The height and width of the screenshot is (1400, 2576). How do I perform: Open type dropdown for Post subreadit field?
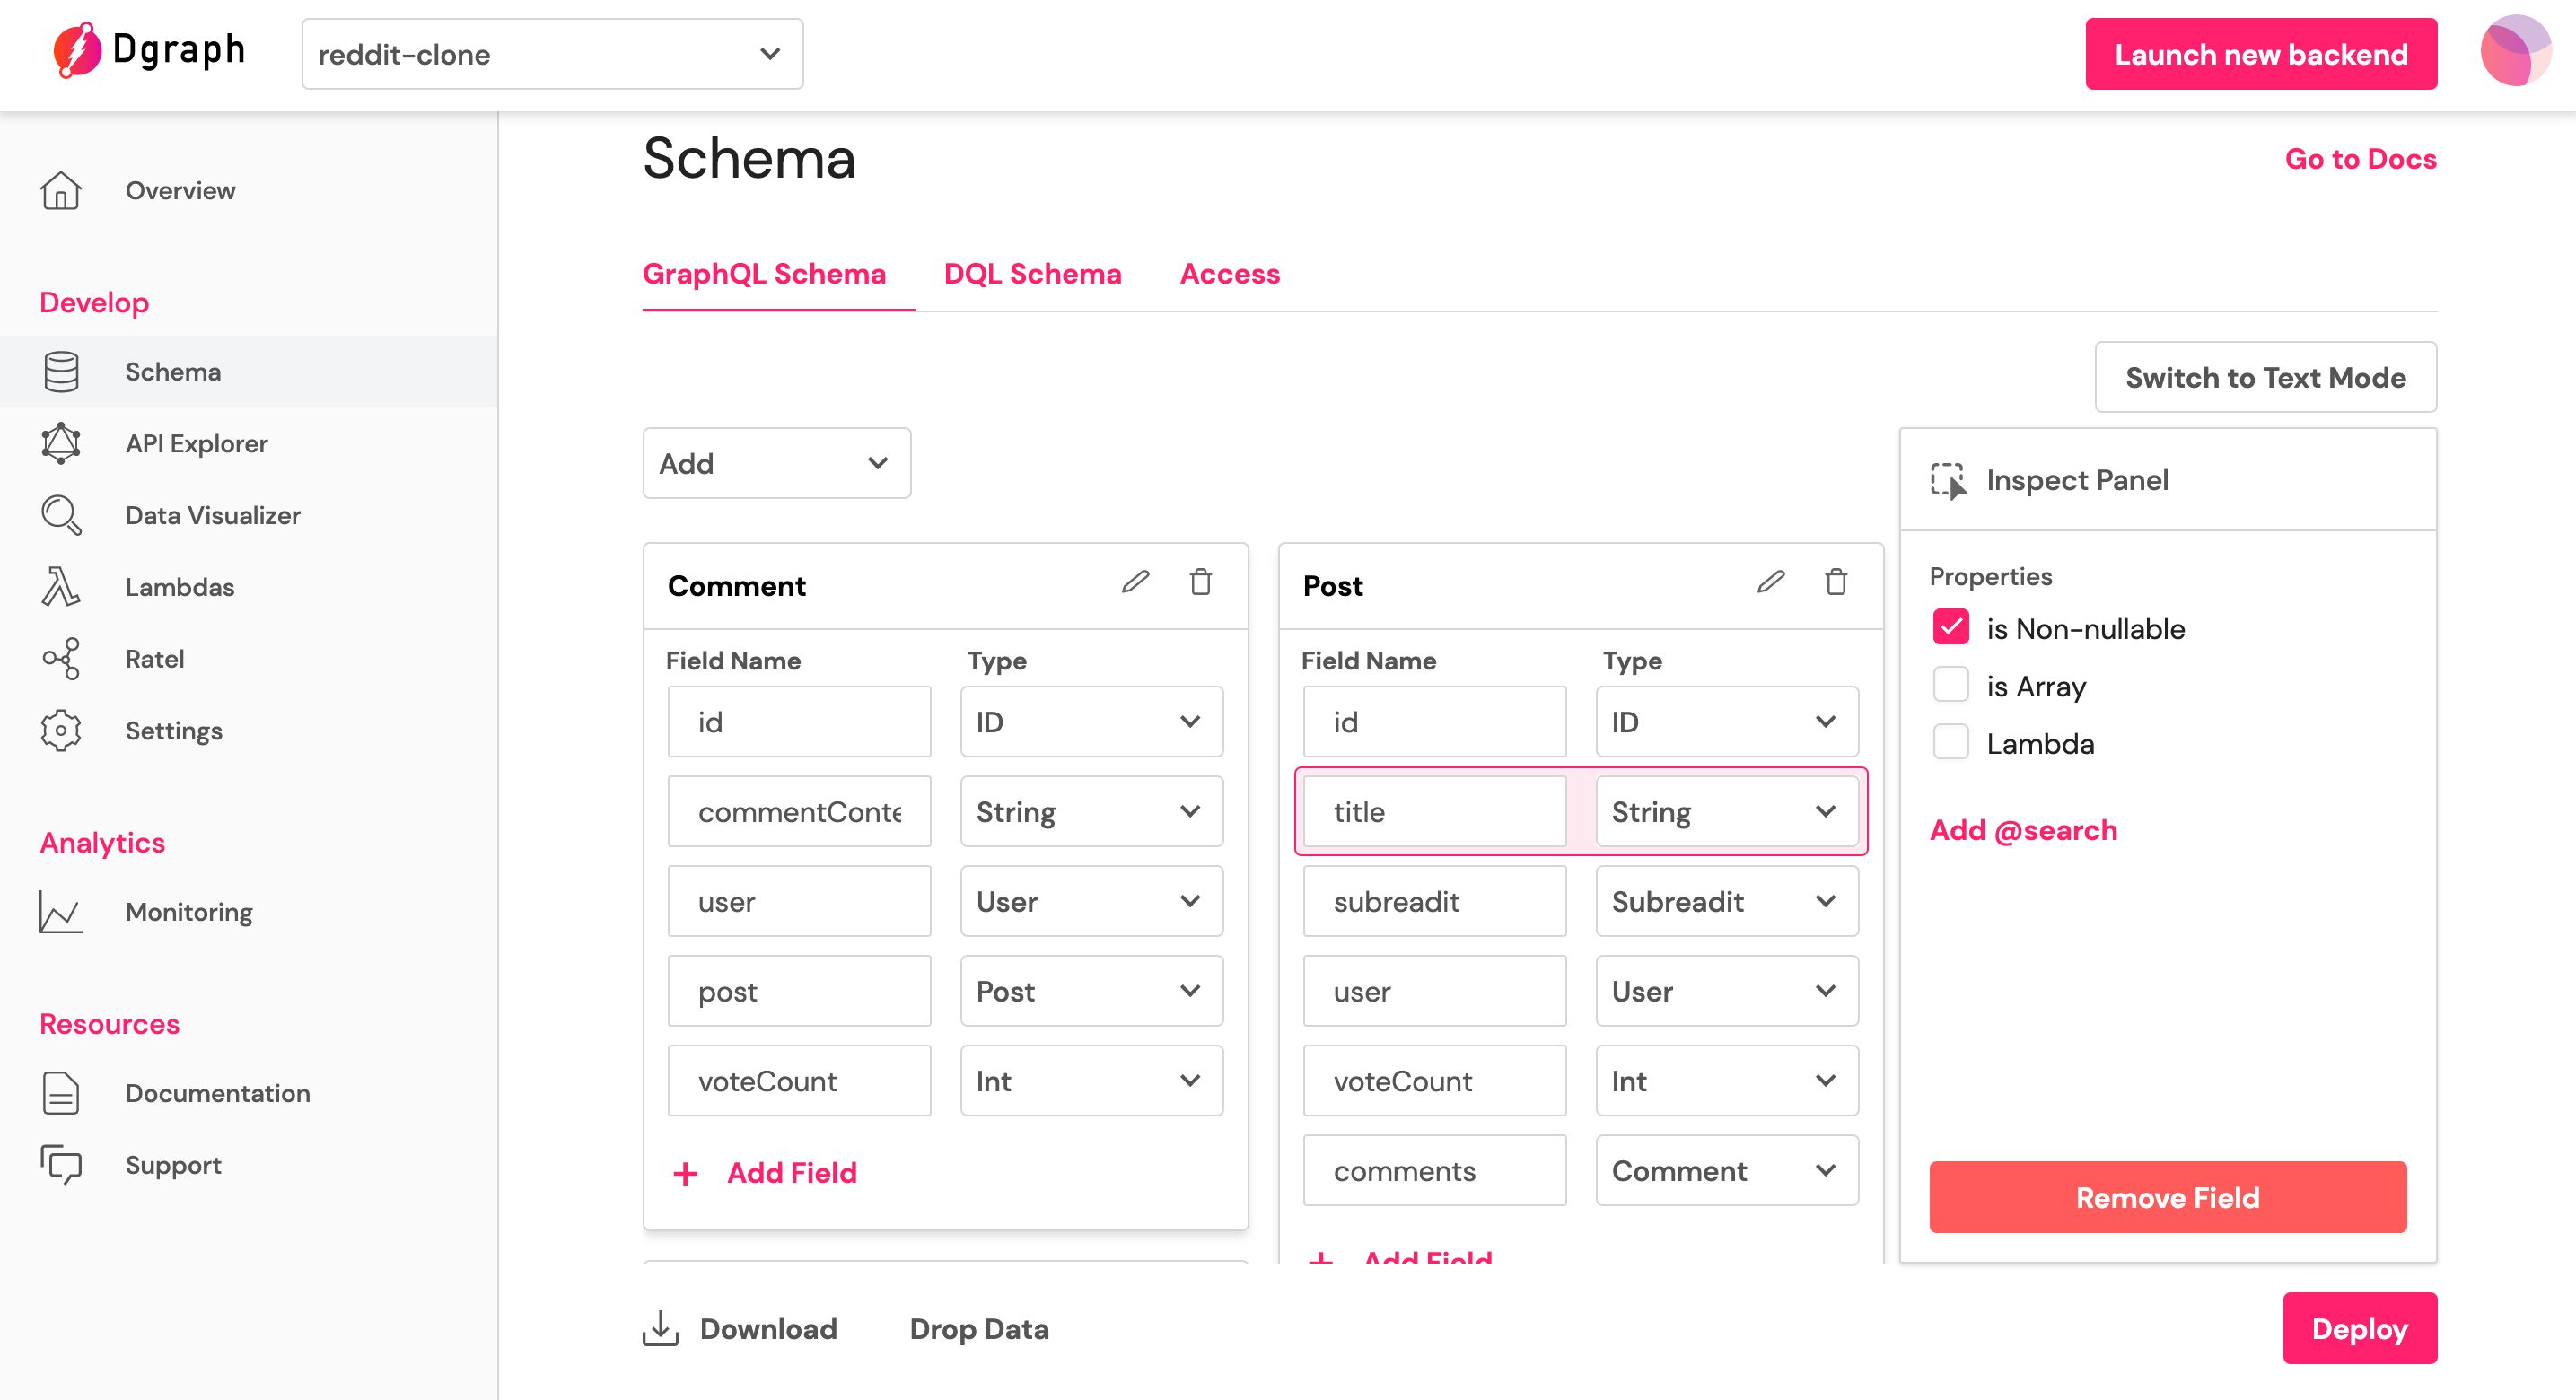pos(1726,902)
